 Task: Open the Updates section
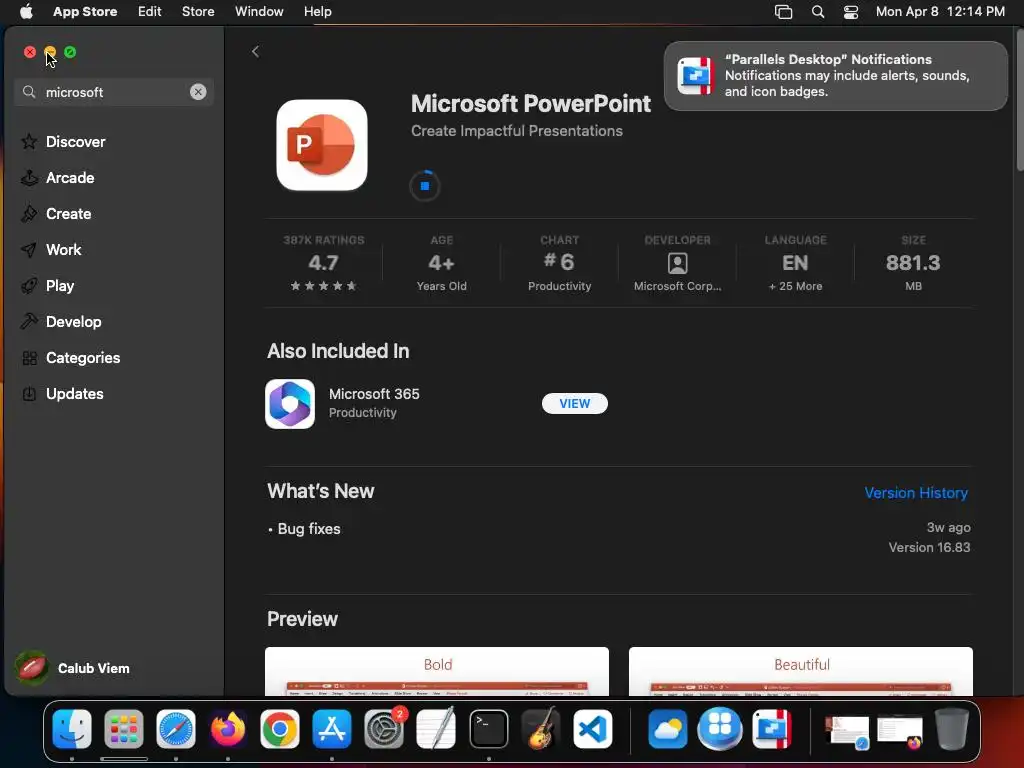[x=62, y=393]
